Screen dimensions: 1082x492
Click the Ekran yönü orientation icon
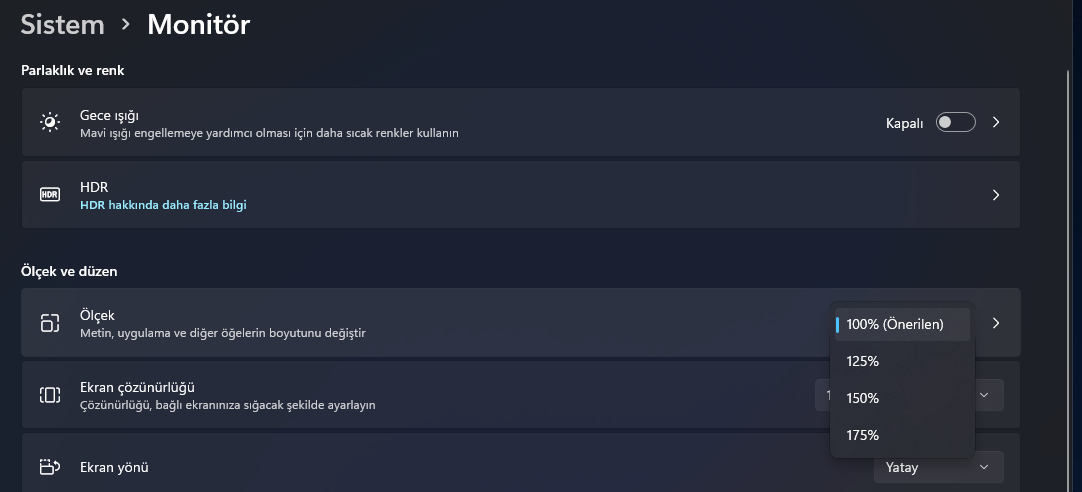coord(50,467)
